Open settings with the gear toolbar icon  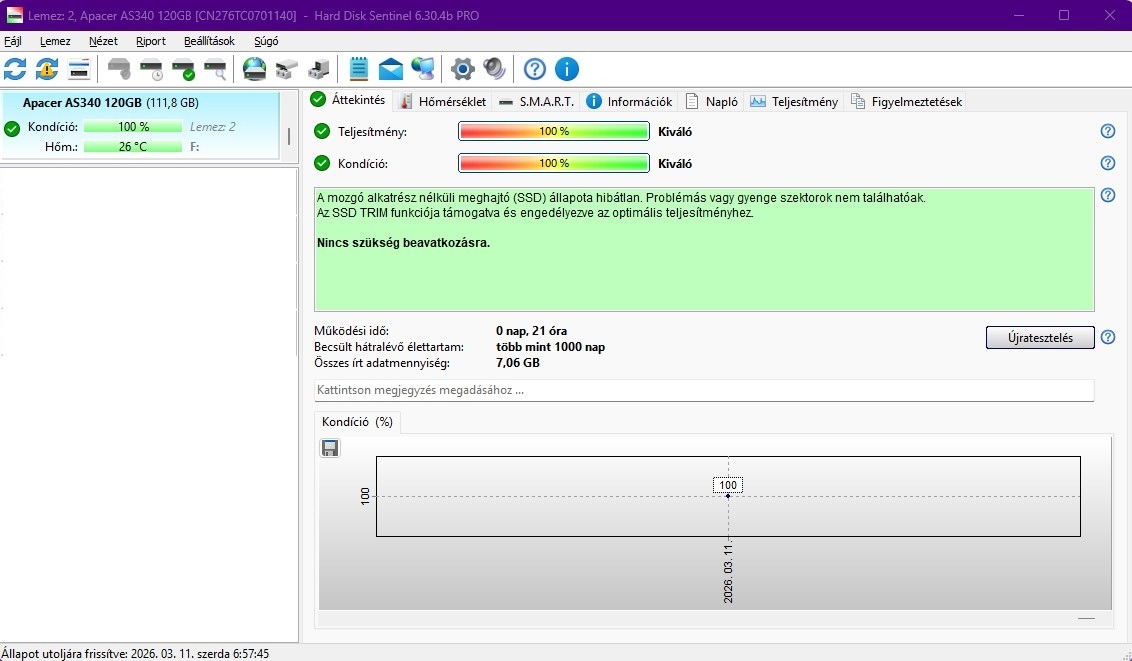[463, 69]
